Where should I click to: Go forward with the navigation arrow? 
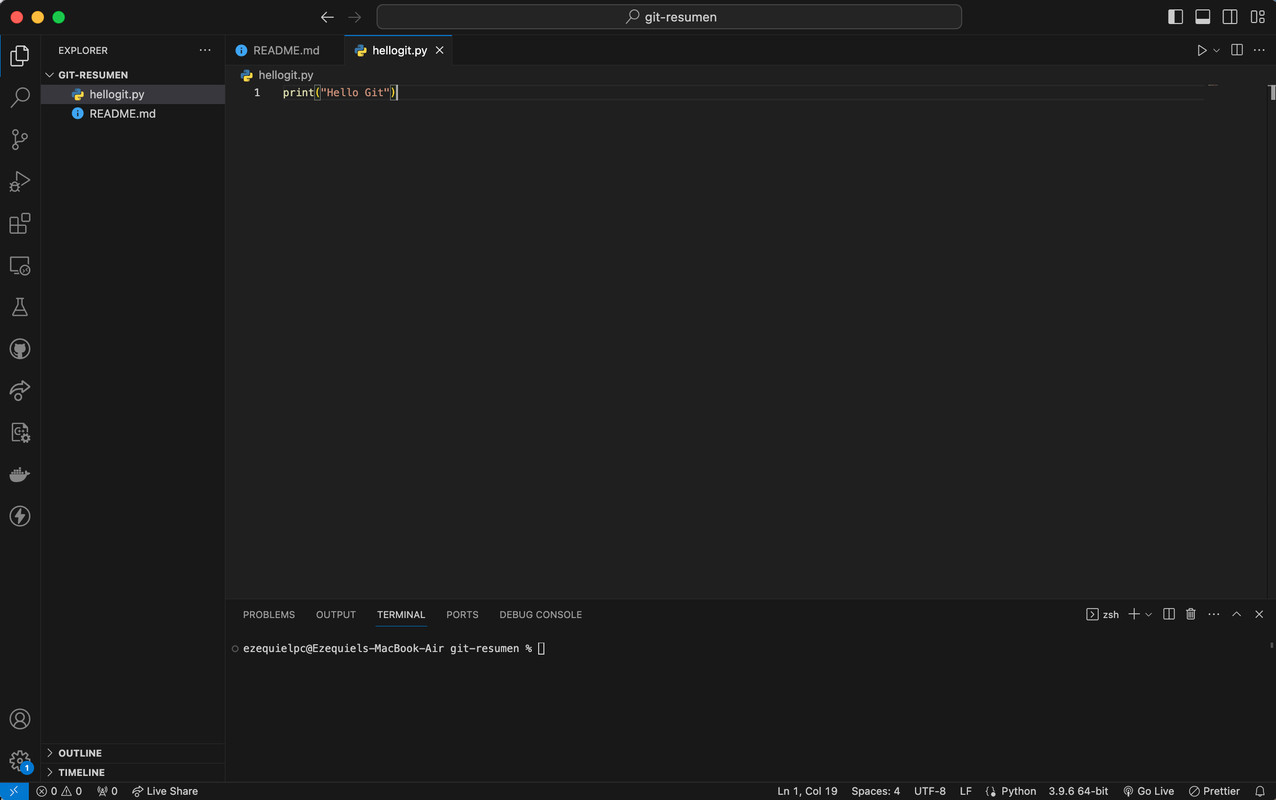(x=355, y=17)
